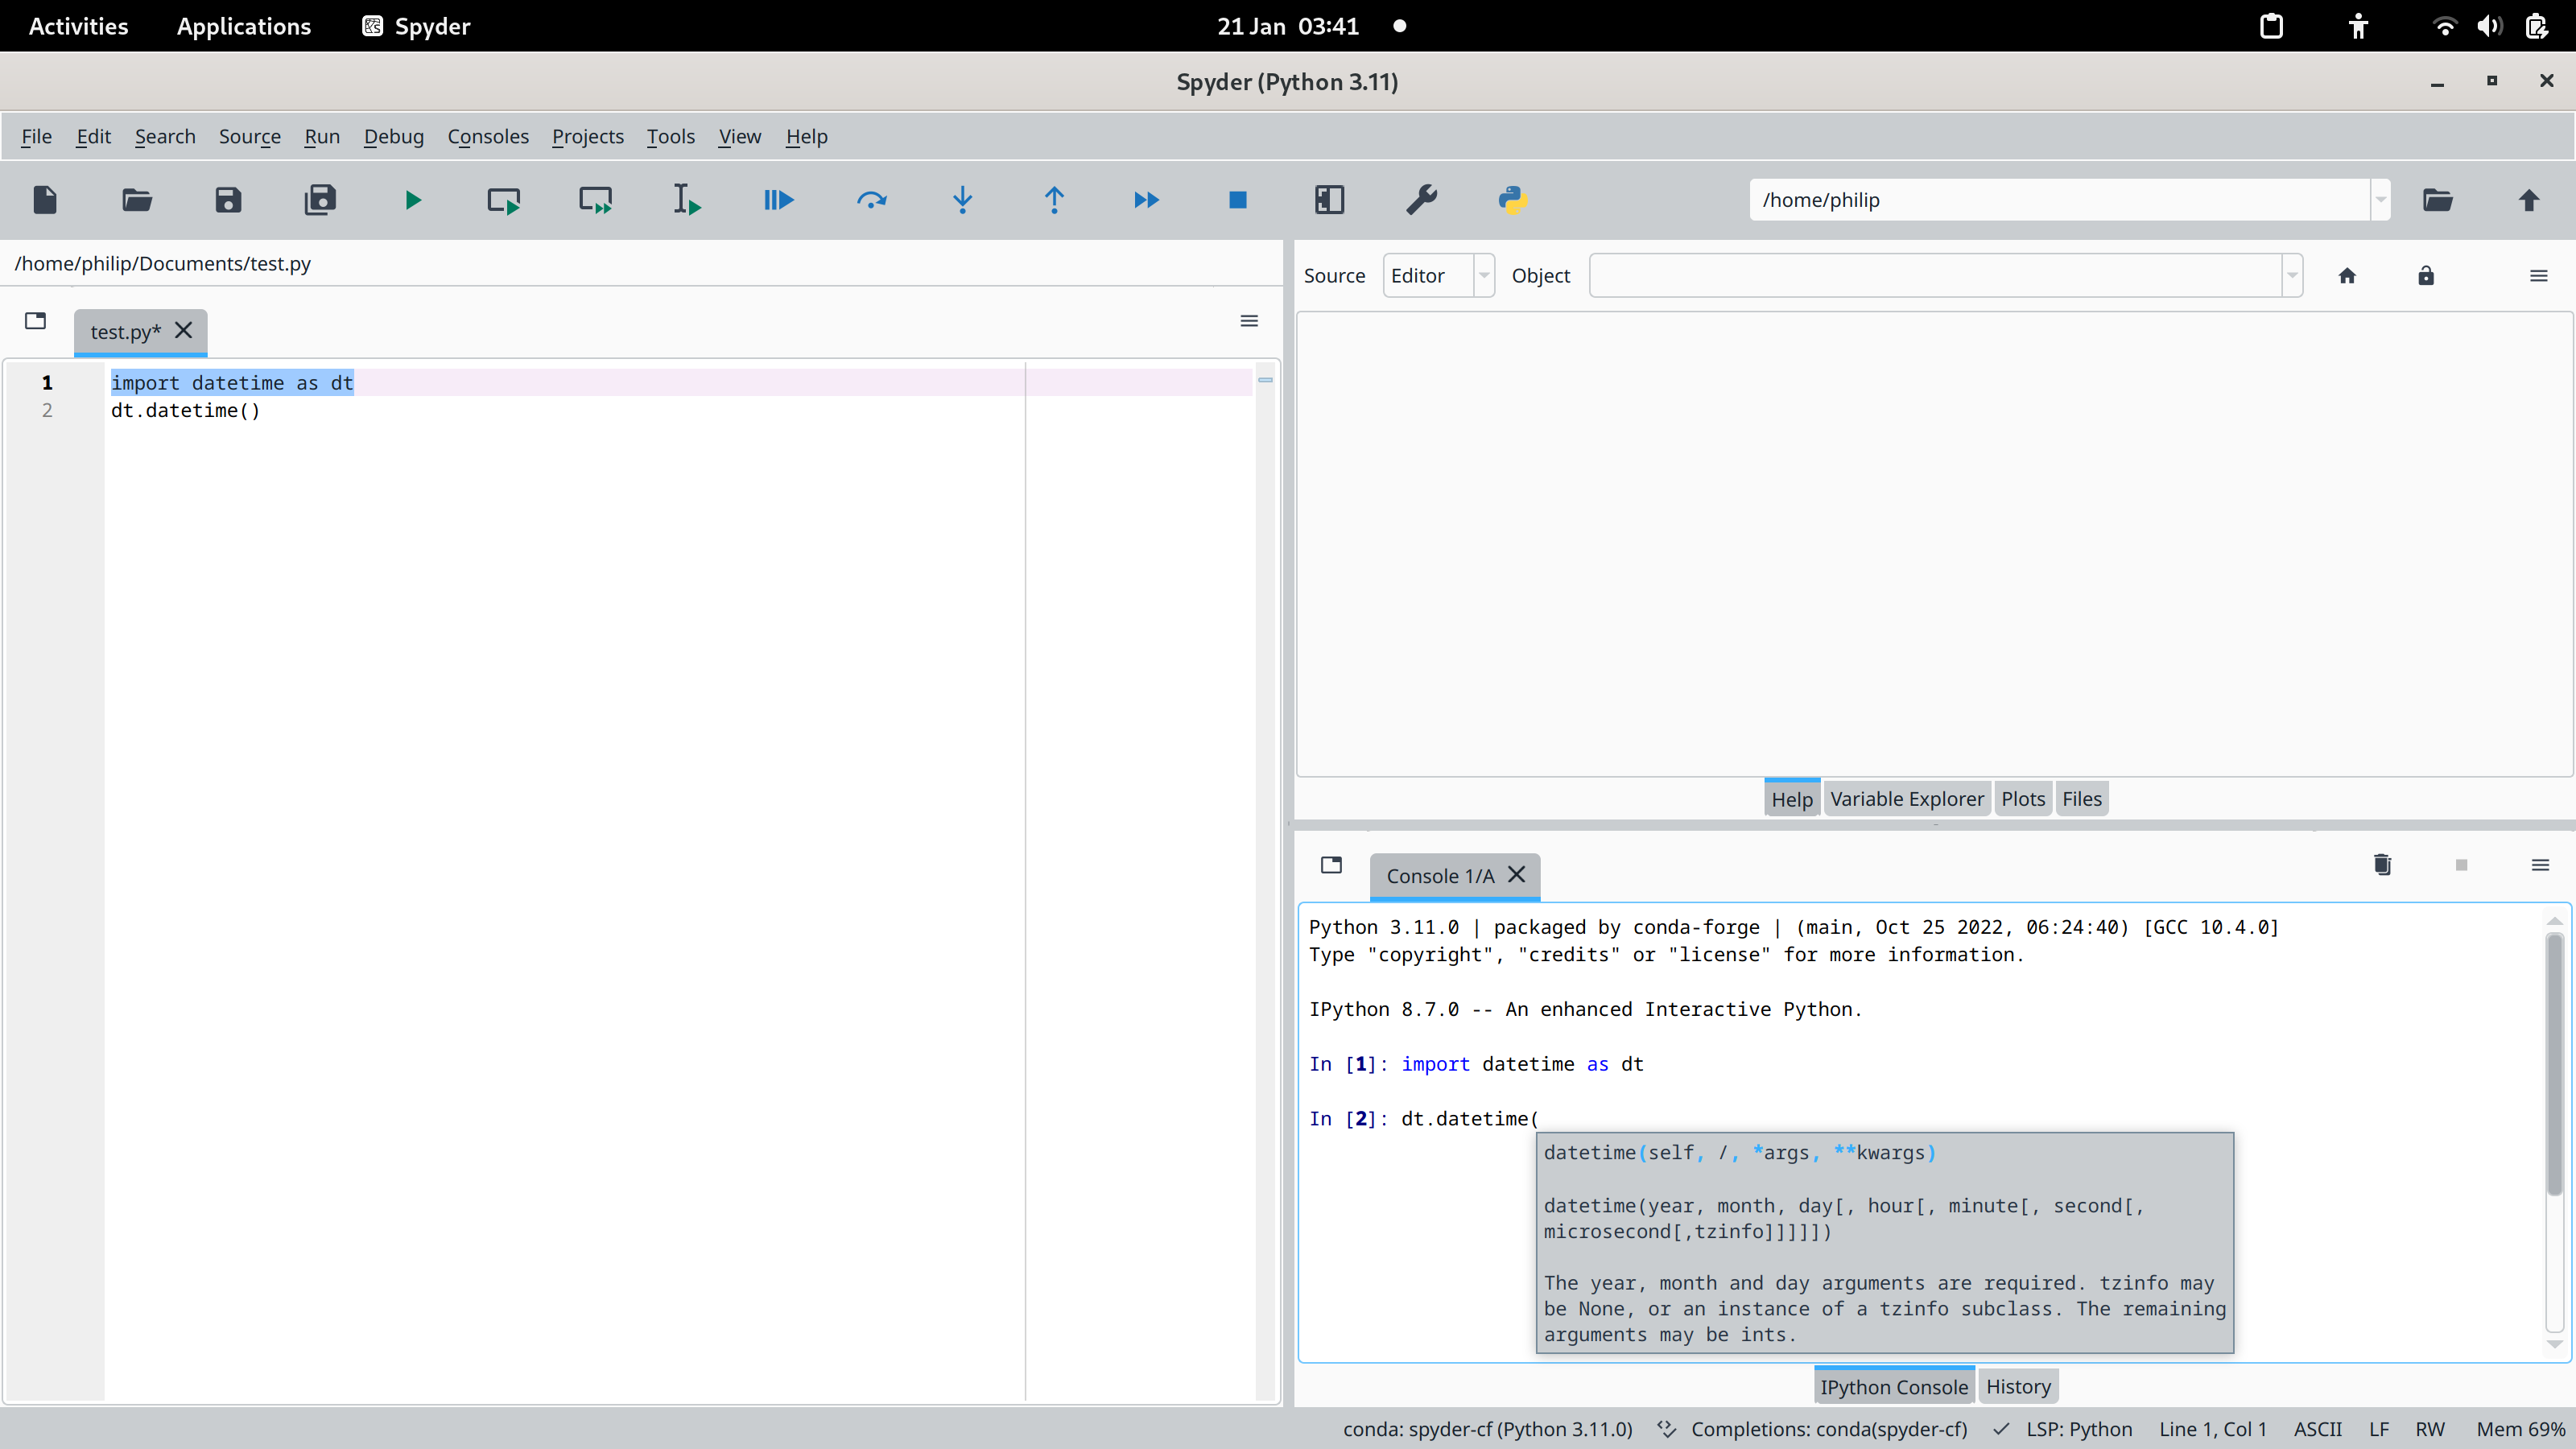Toggle the Help pane lock icon
Image resolution: width=2576 pixels, height=1449 pixels.
coord(2426,276)
